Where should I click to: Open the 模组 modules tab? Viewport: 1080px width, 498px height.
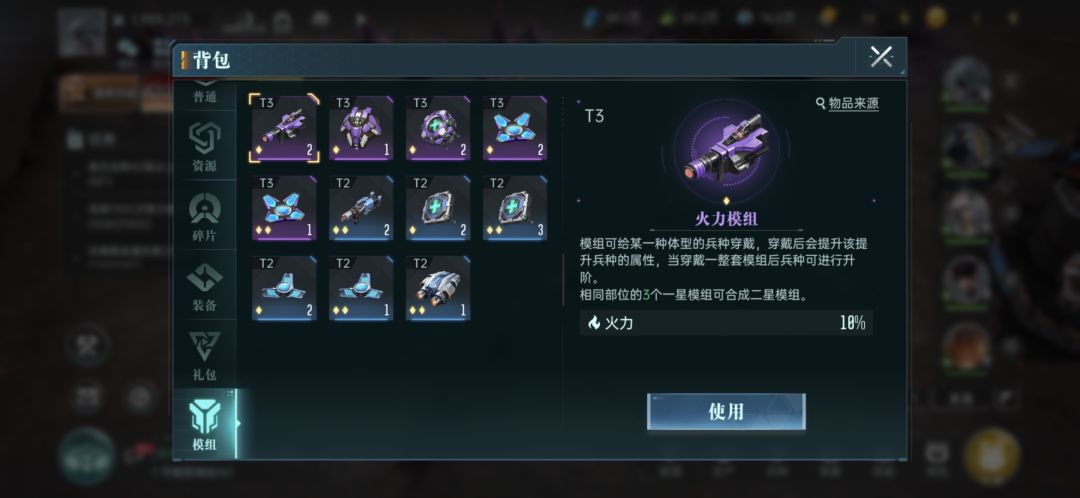(205, 424)
